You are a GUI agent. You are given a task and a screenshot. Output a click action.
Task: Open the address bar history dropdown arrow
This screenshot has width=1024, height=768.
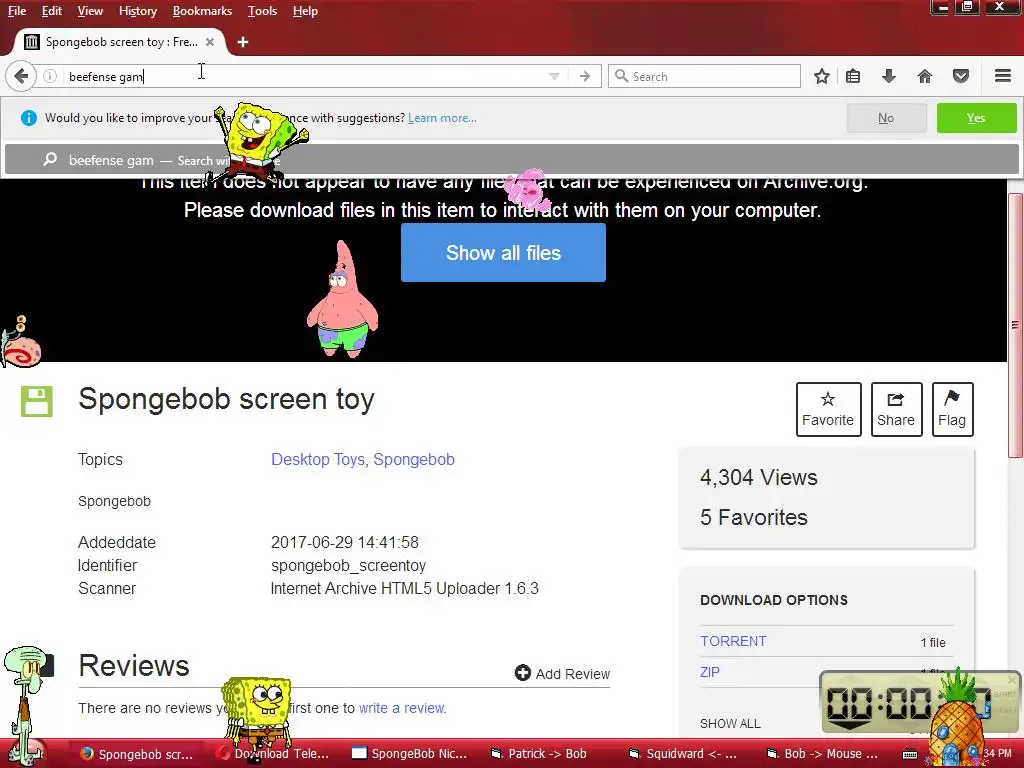pos(554,76)
